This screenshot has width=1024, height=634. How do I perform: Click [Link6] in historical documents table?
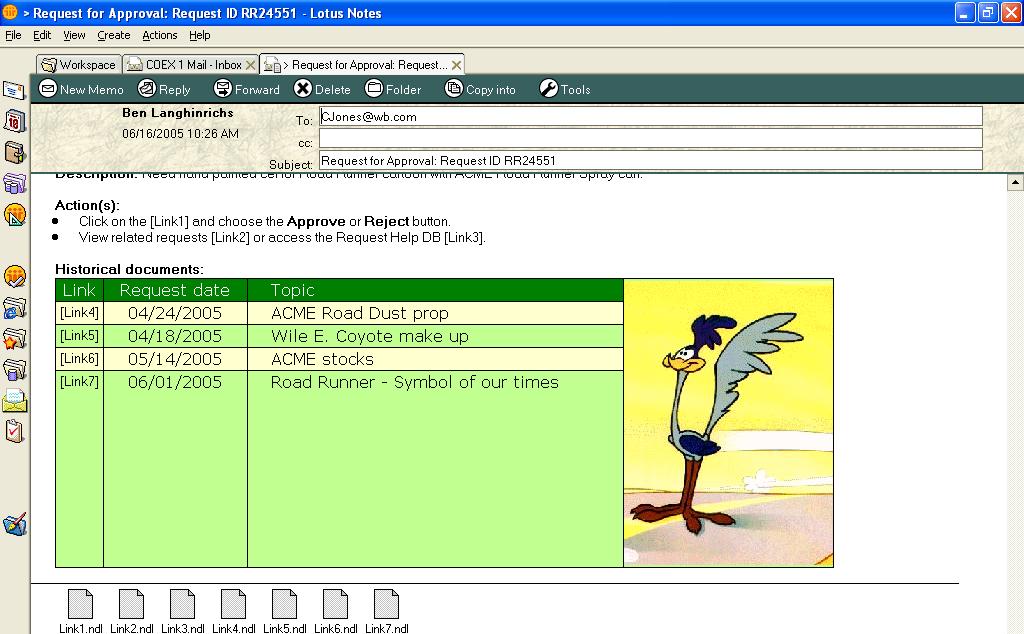coord(79,358)
